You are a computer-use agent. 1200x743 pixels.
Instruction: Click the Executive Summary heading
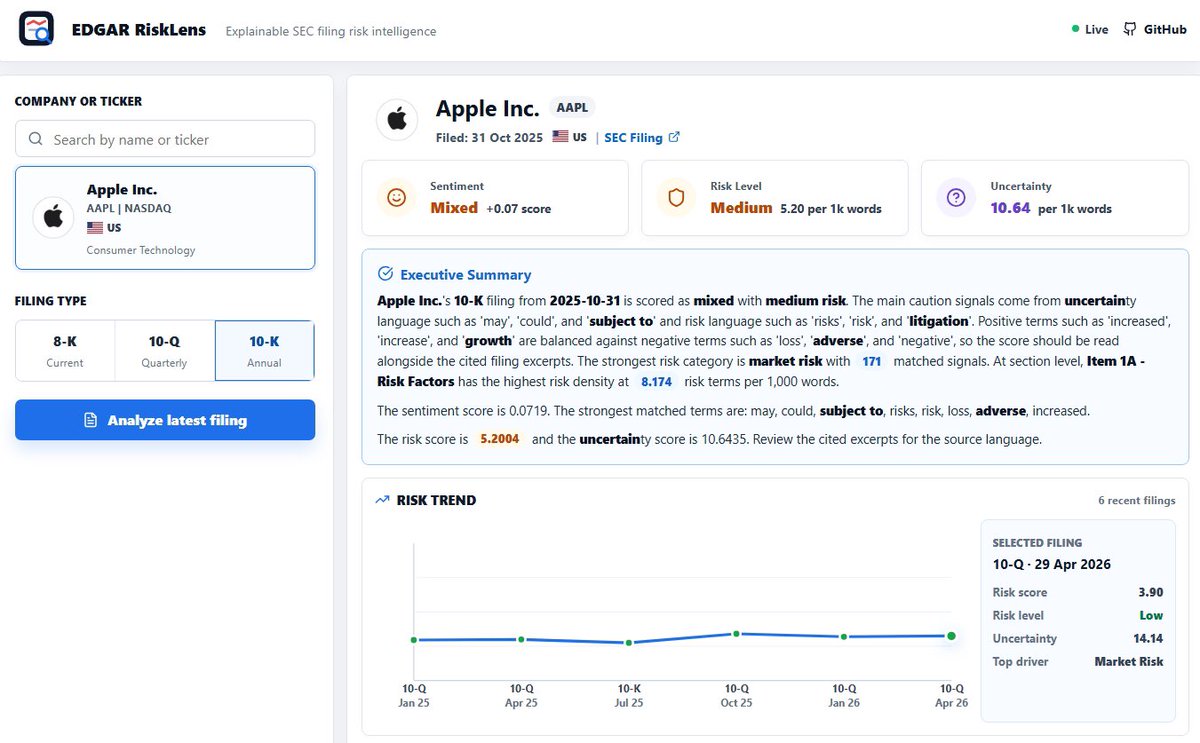pyautogui.click(x=466, y=274)
